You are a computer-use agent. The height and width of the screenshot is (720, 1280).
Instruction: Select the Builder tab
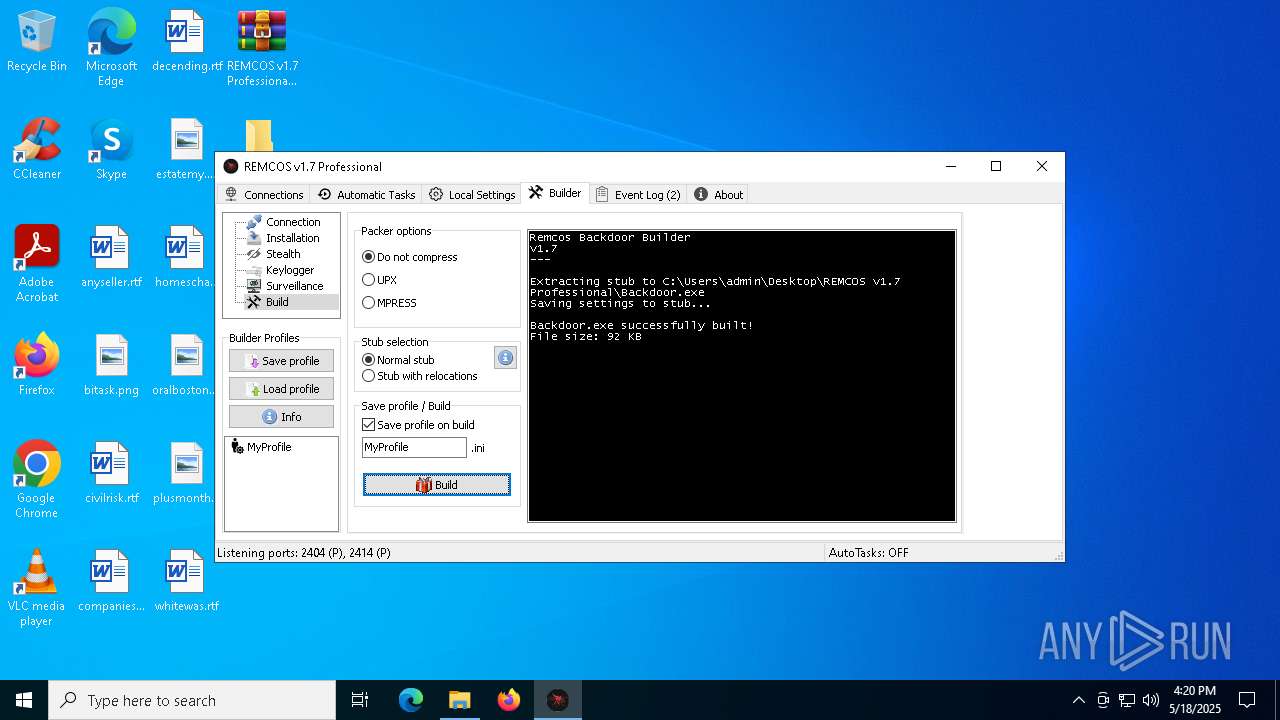tap(555, 193)
